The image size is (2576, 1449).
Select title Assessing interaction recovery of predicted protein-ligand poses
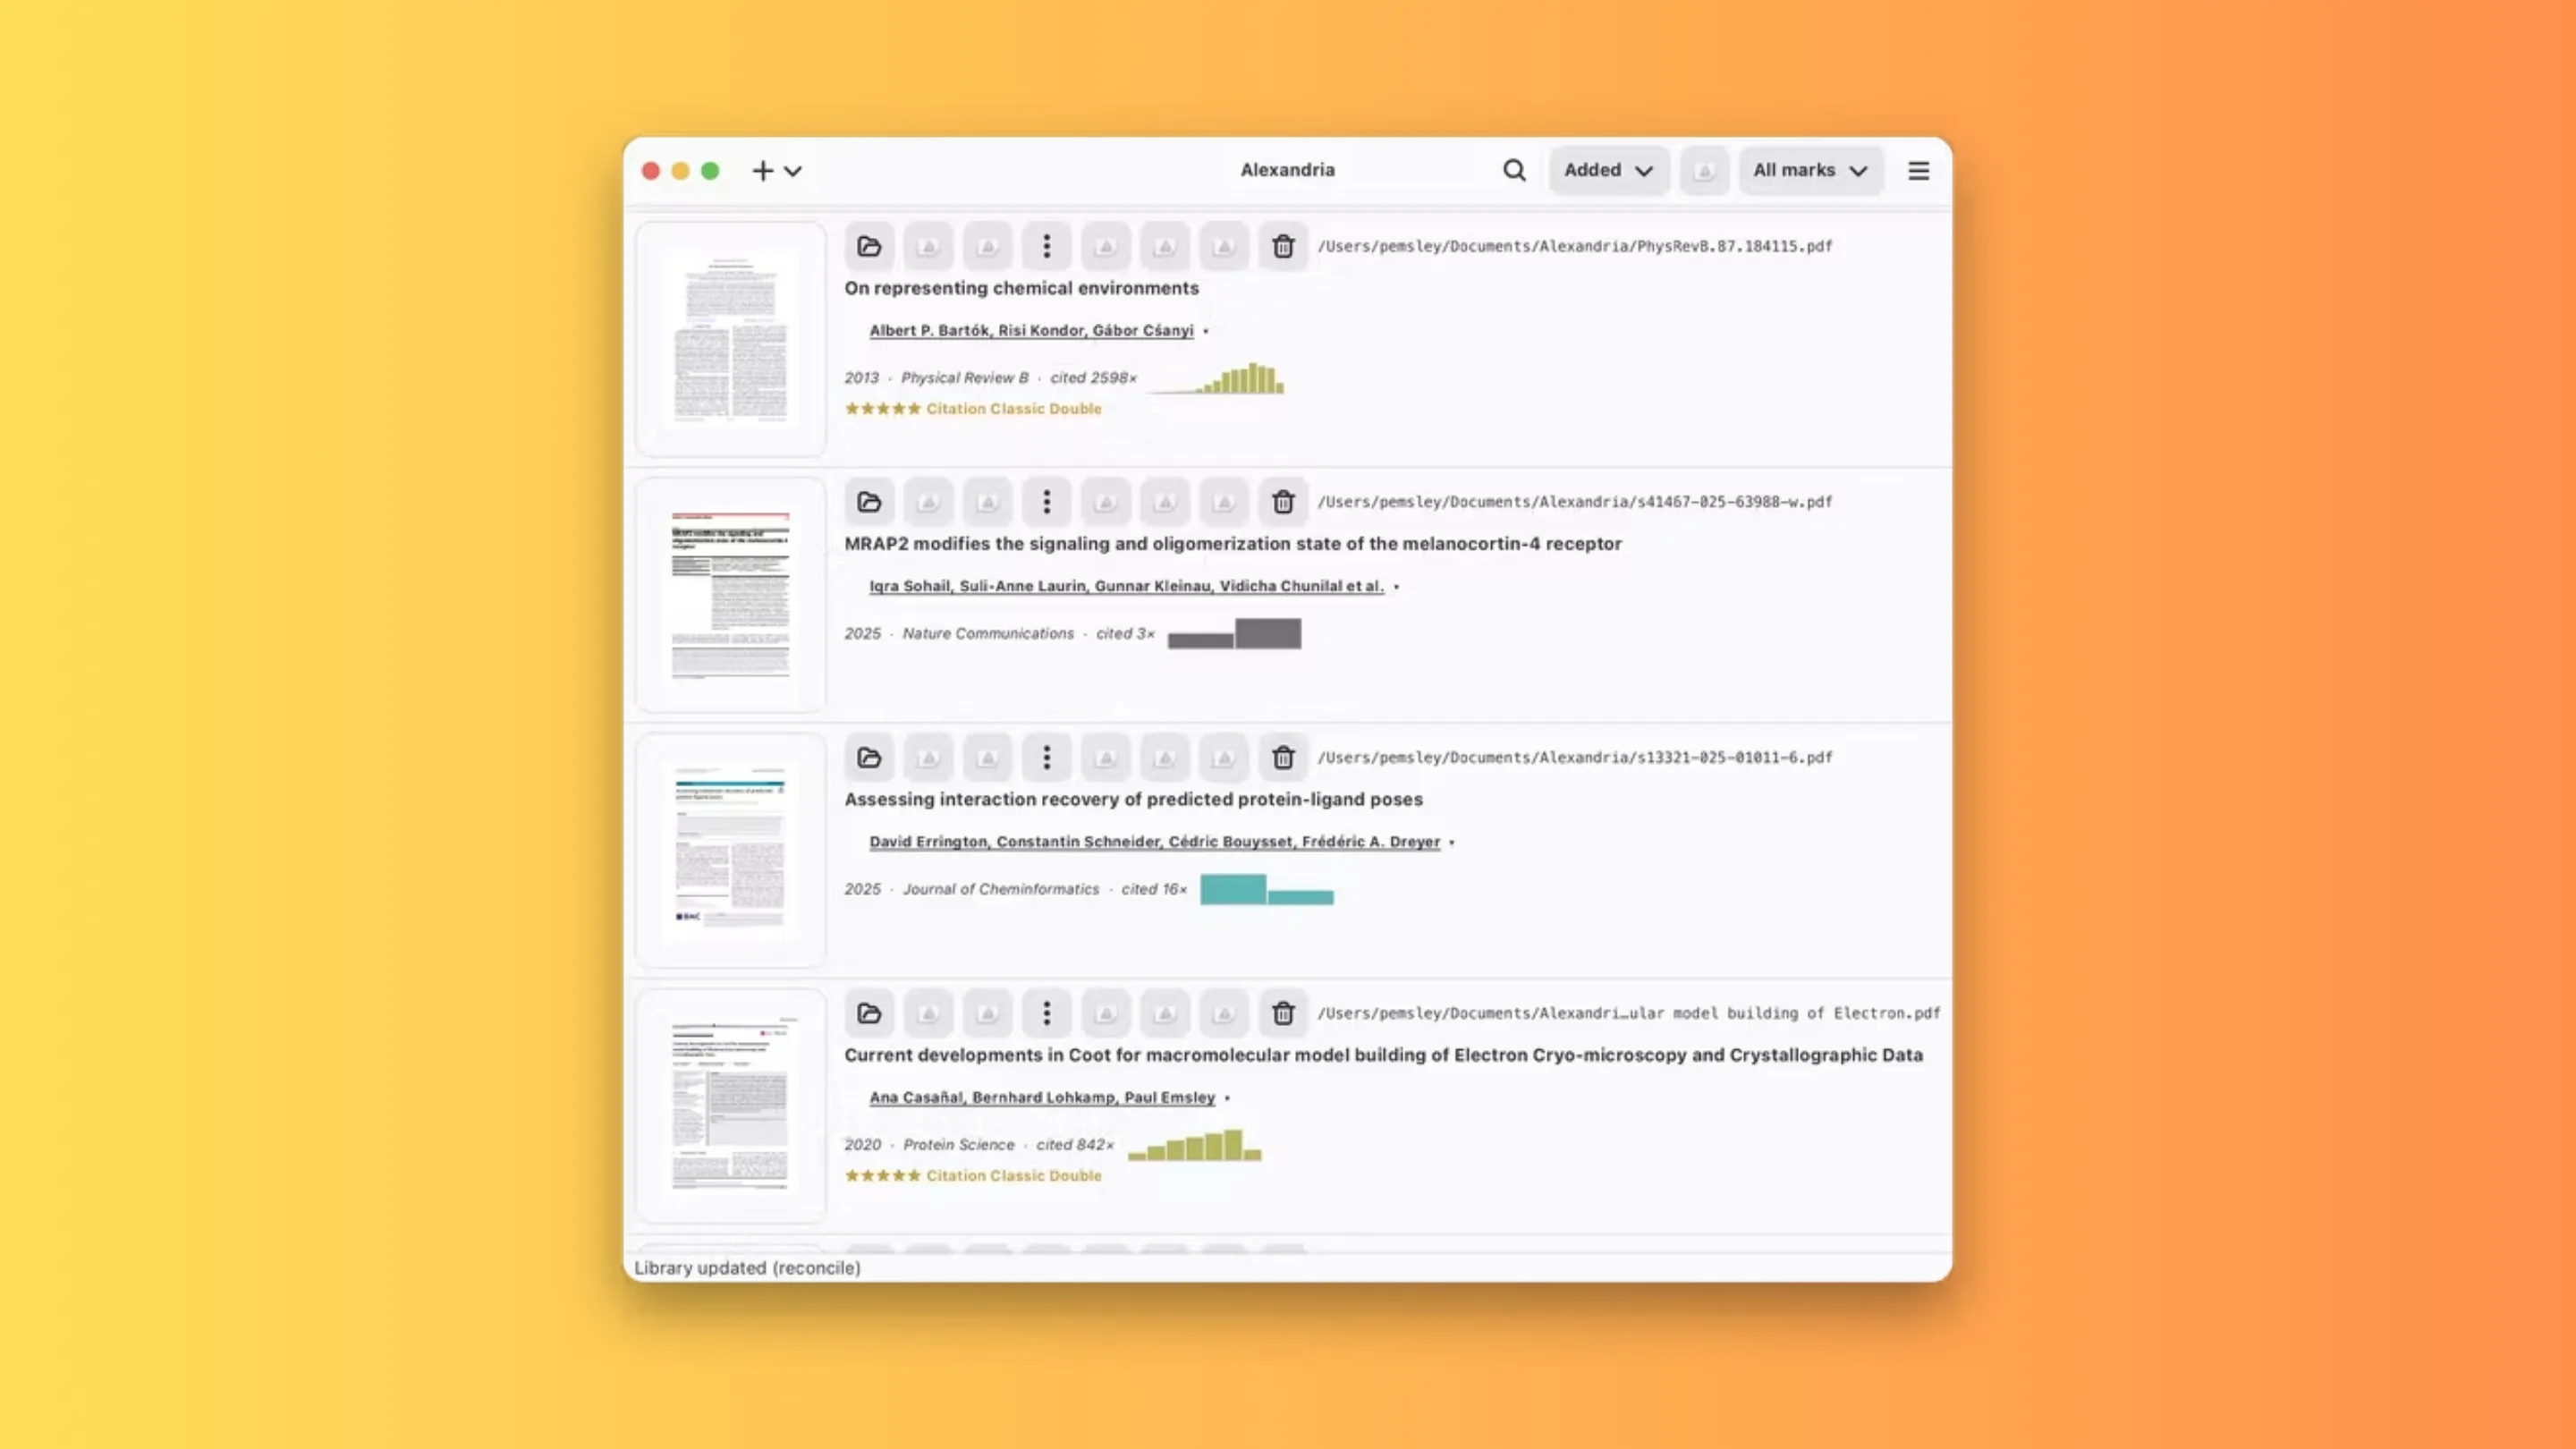1133,799
